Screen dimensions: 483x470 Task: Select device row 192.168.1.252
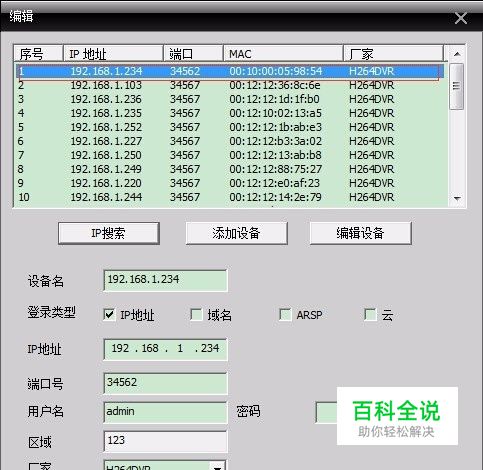230,127
